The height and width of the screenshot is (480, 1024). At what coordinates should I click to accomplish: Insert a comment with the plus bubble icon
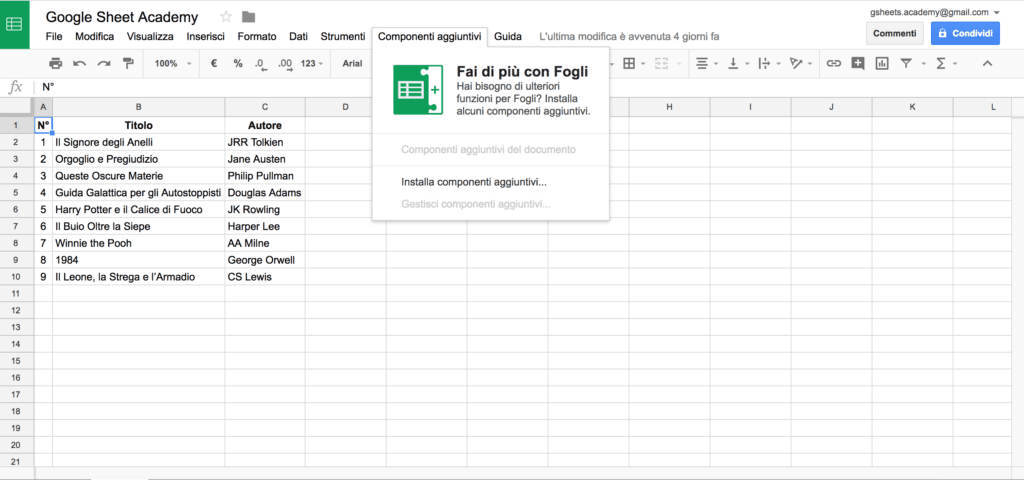click(857, 63)
